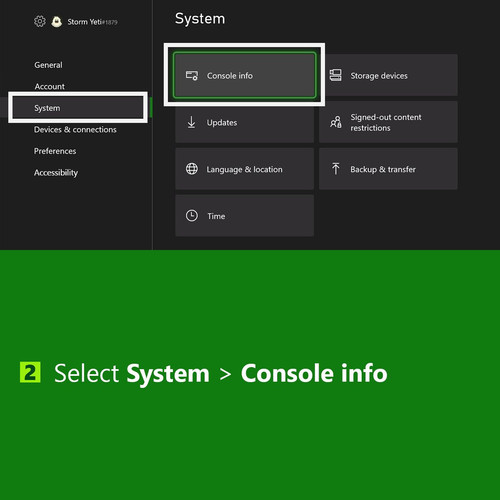Click the Storm Yeti gamertag text

(x=92, y=22)
